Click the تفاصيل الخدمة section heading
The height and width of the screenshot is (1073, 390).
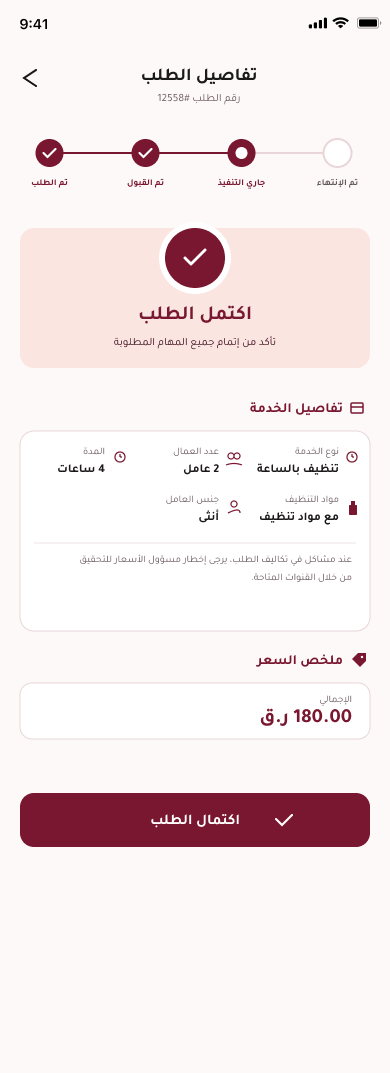point(296,409)
